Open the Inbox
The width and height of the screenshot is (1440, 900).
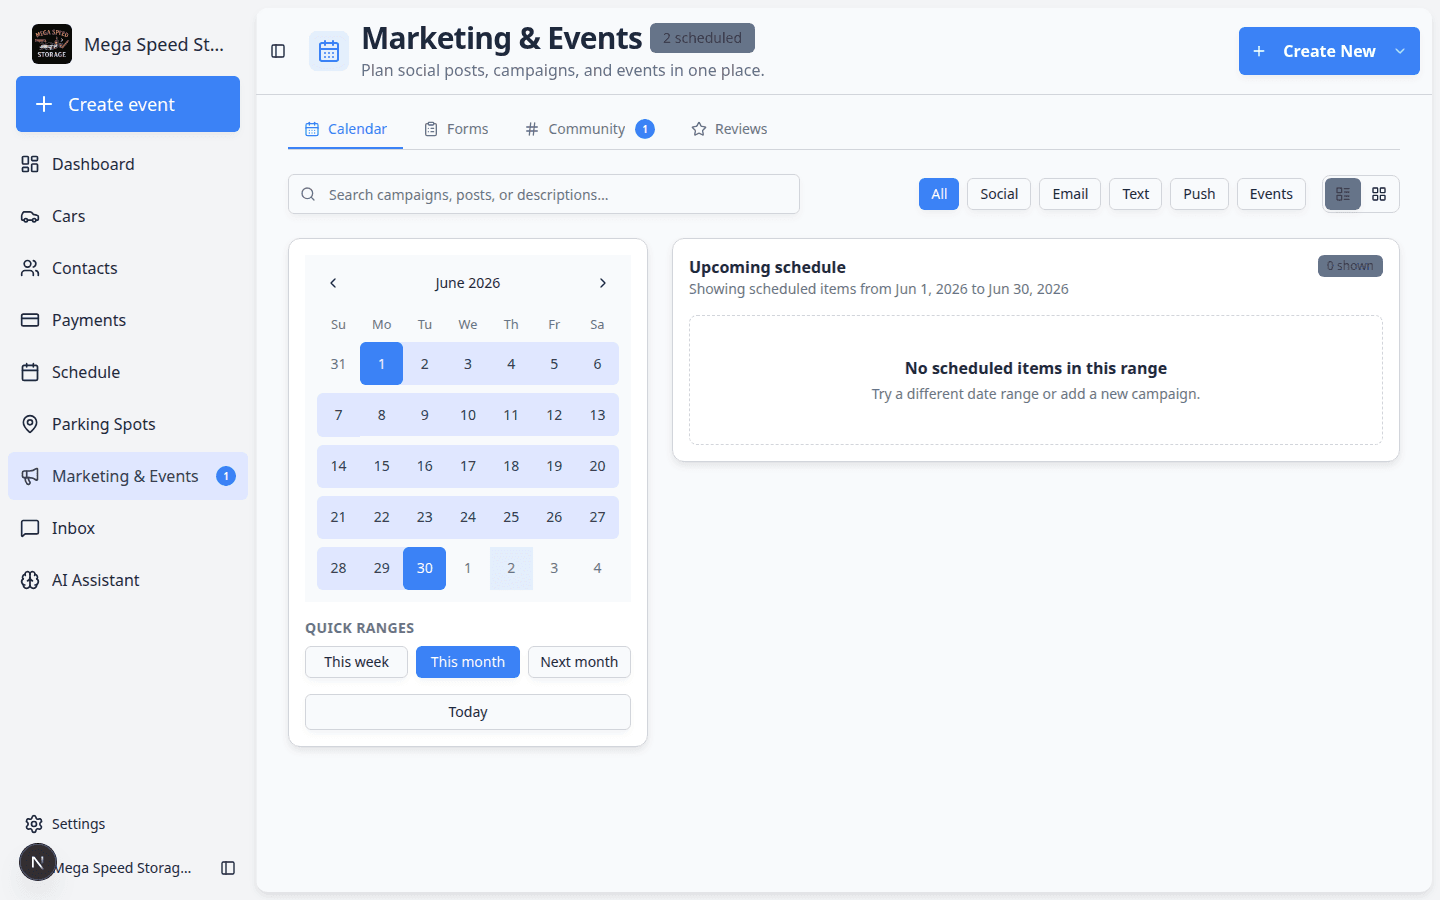tap(128, 528)
